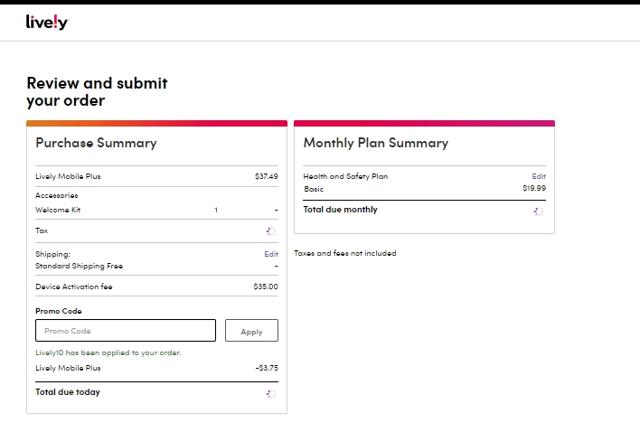Apply the promo code with Apply button
The image size is (640, 423).
point(251,330)
